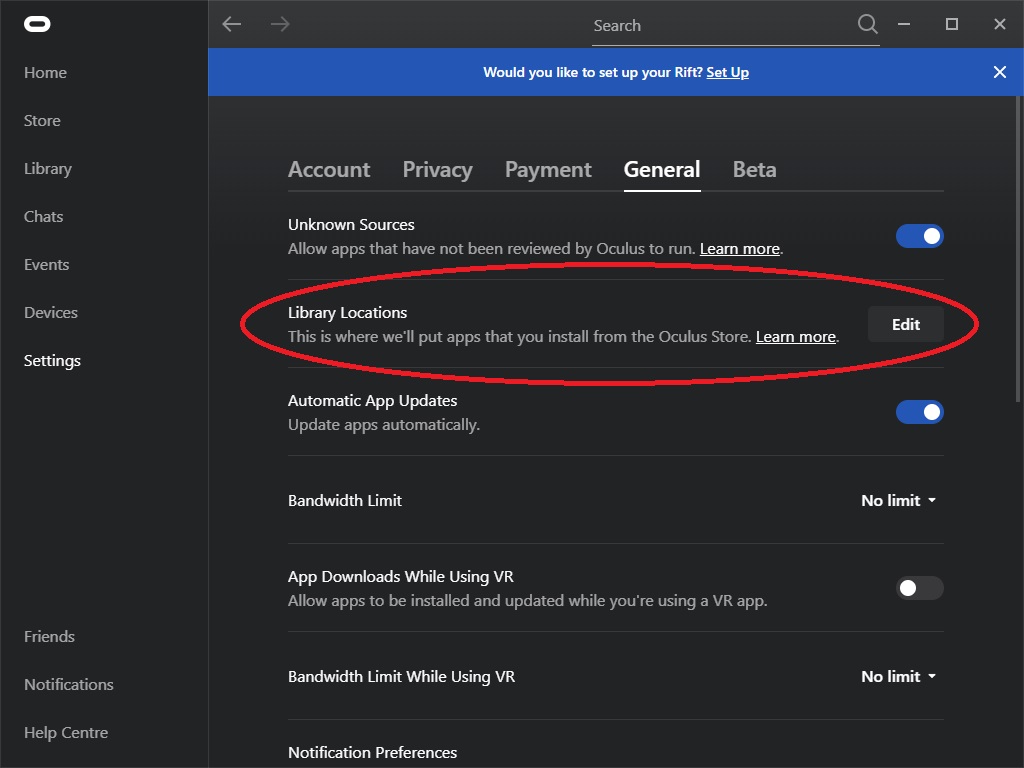1024x768 pixels.
Task: Open Learn more under Unknown Sources
Action: click(739, 249)
